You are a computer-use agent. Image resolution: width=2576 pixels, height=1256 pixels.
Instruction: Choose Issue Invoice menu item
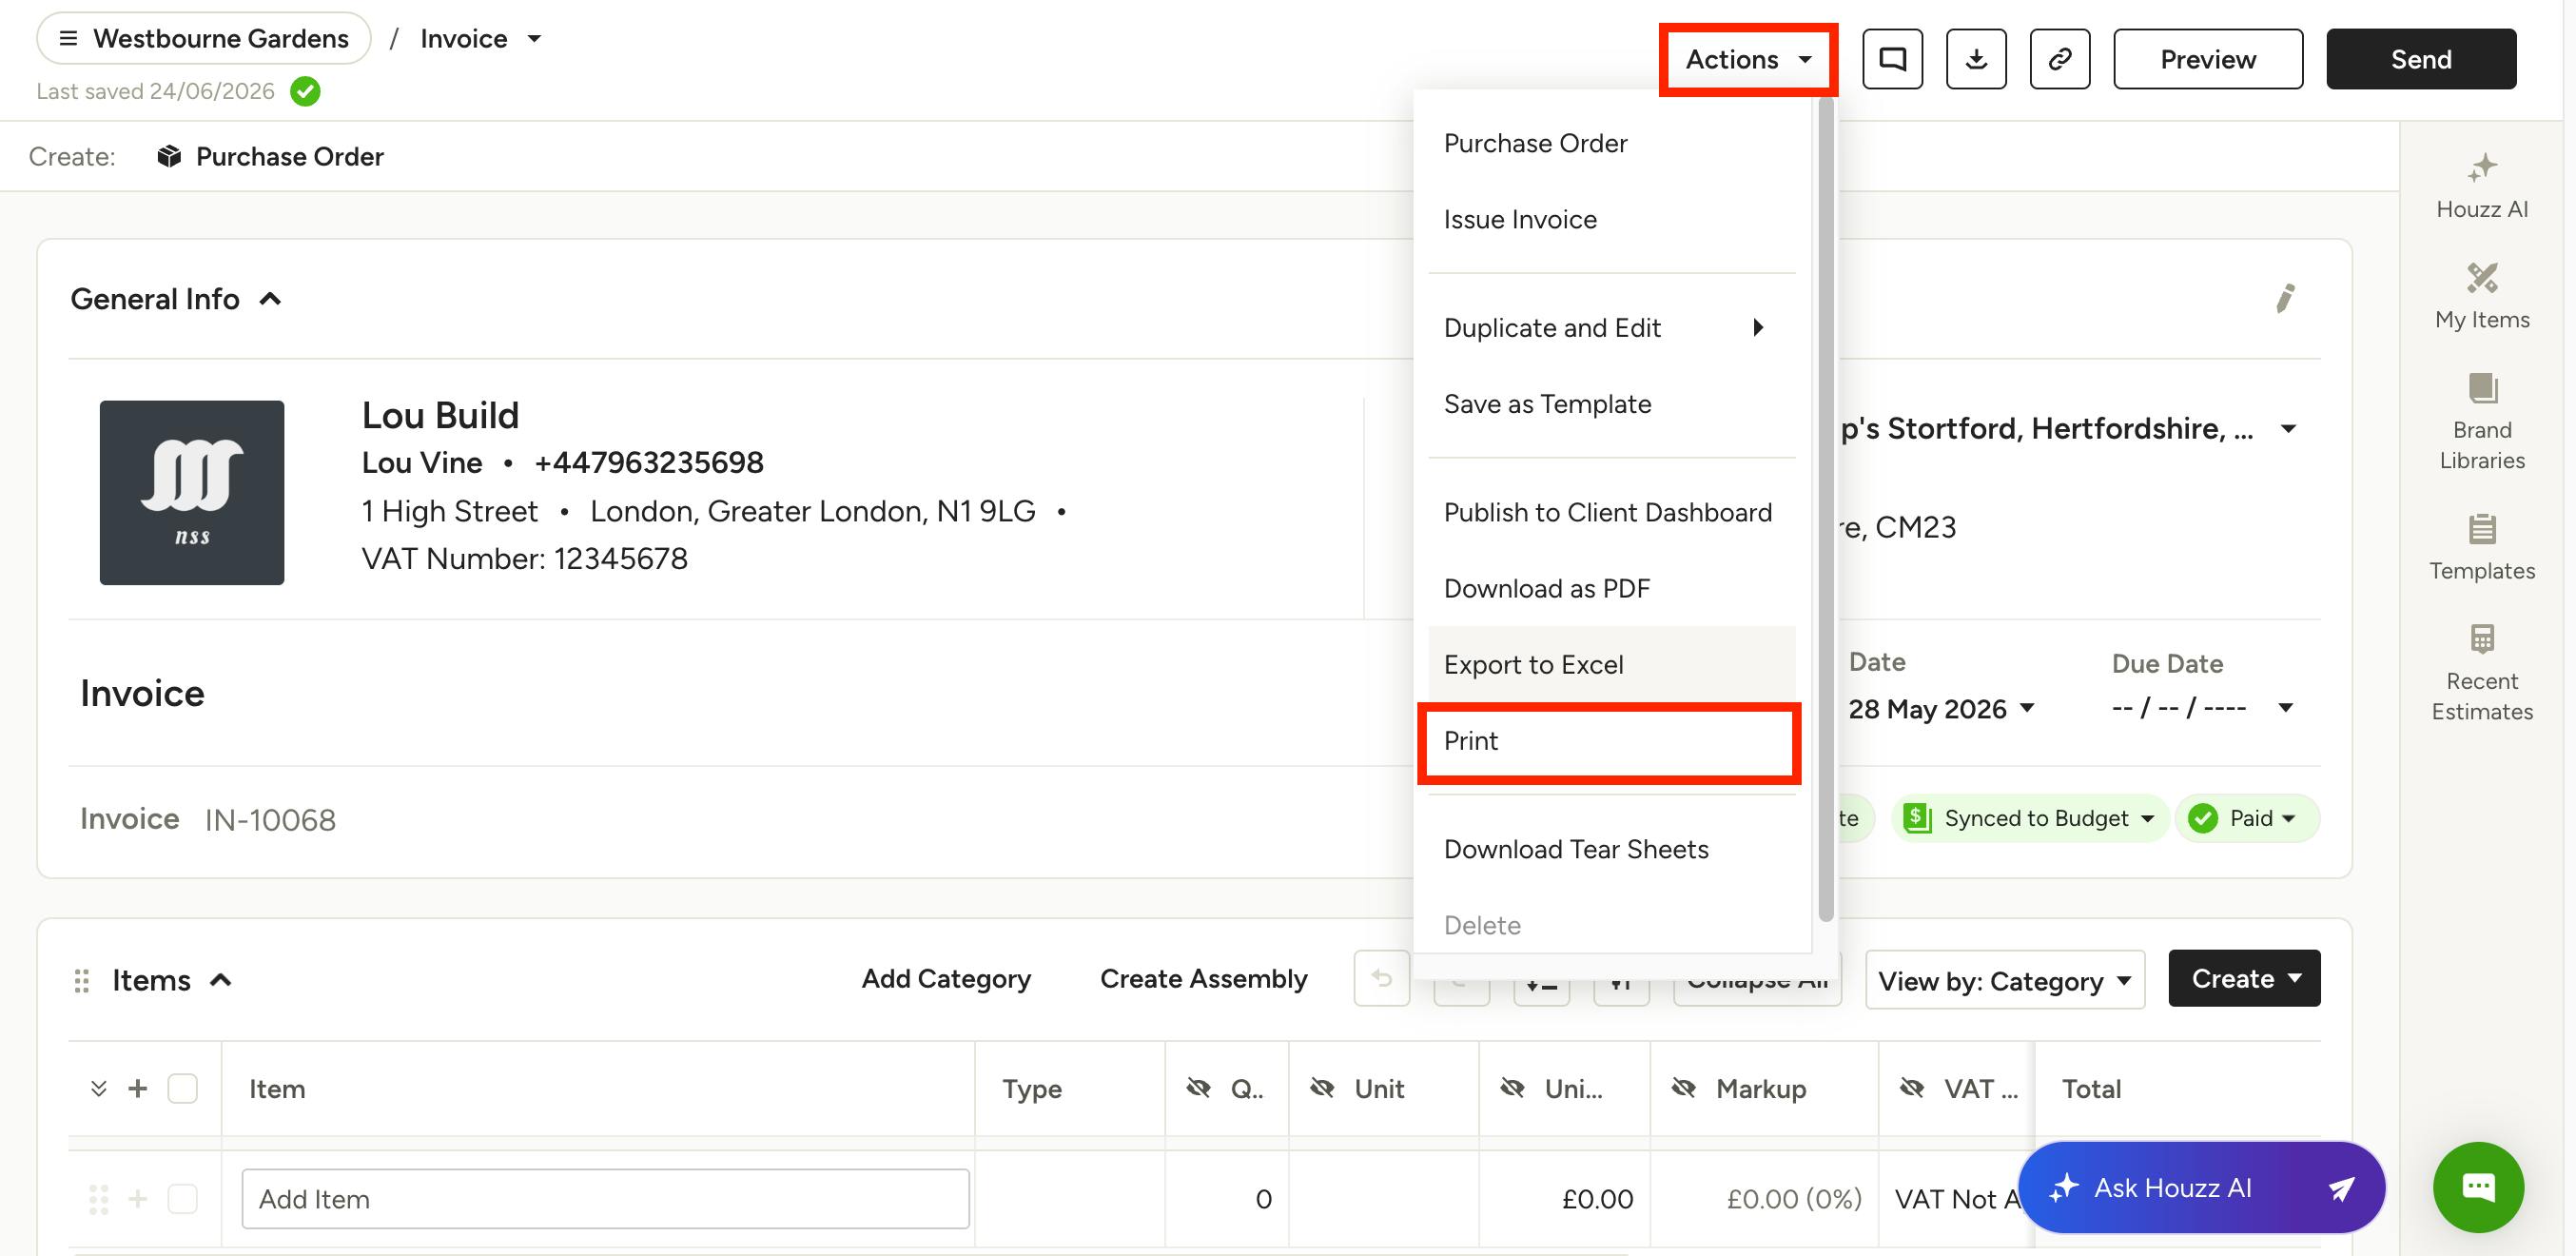pyautogui.click(x=1611, y=218)
